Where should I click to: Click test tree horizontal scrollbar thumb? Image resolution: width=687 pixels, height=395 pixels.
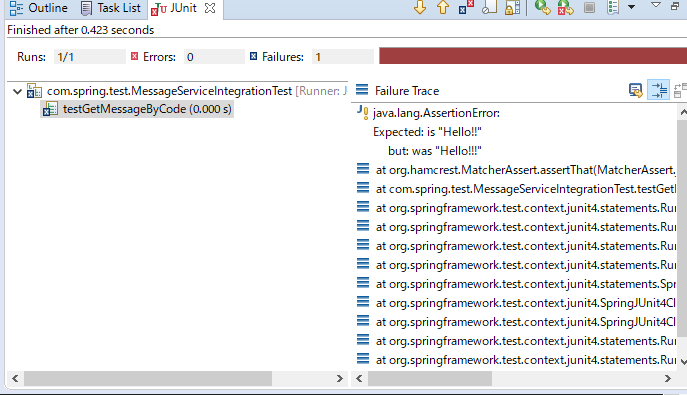(148, 378)
